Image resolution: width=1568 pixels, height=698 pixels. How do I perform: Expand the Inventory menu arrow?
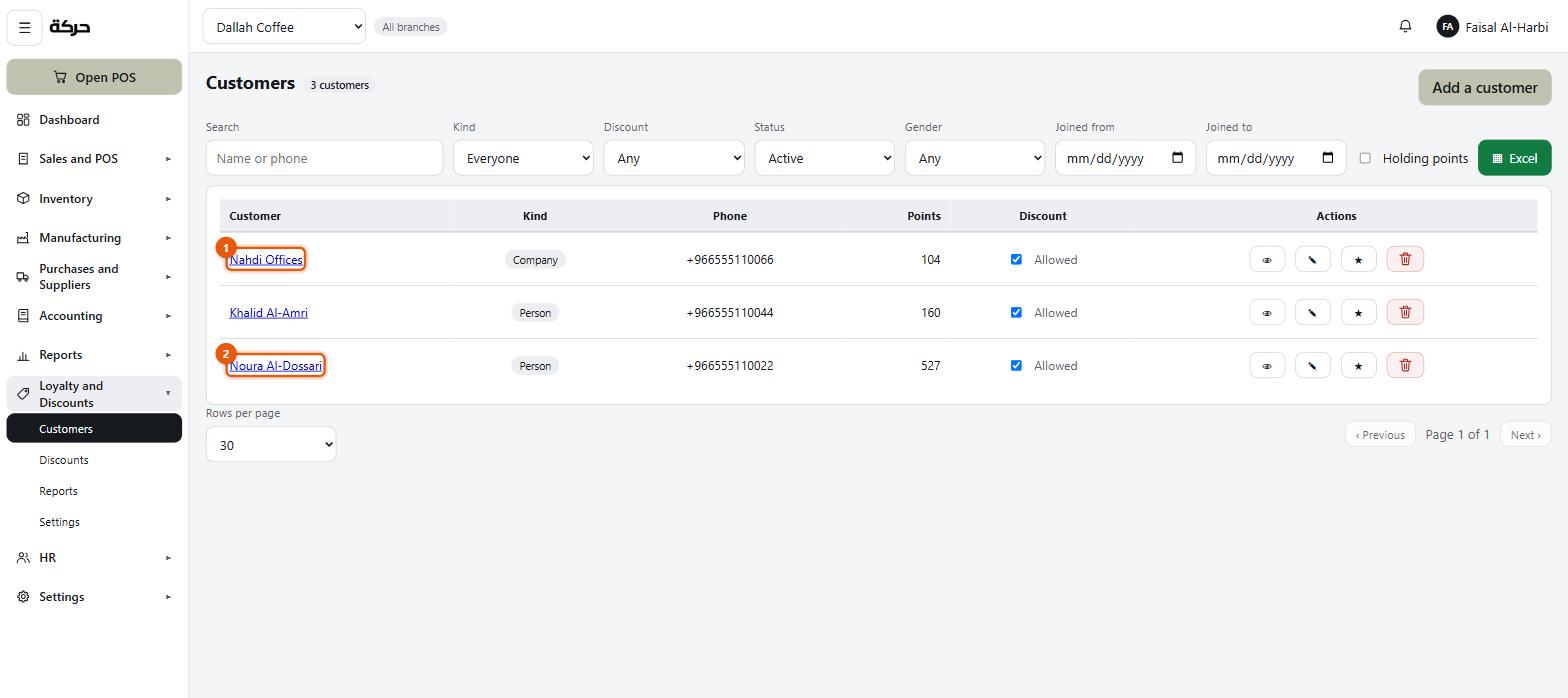tap(168, 198)
